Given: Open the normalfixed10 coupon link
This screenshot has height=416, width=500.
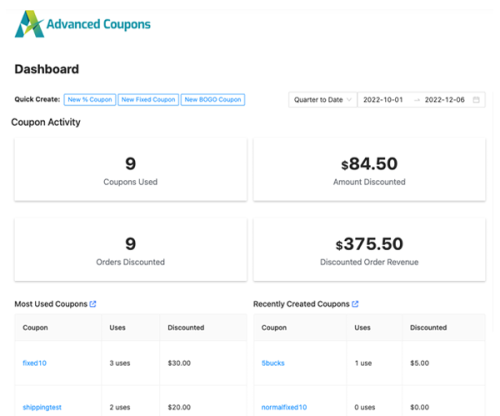Looking at the screenshot, I should (x=284, y=407).
